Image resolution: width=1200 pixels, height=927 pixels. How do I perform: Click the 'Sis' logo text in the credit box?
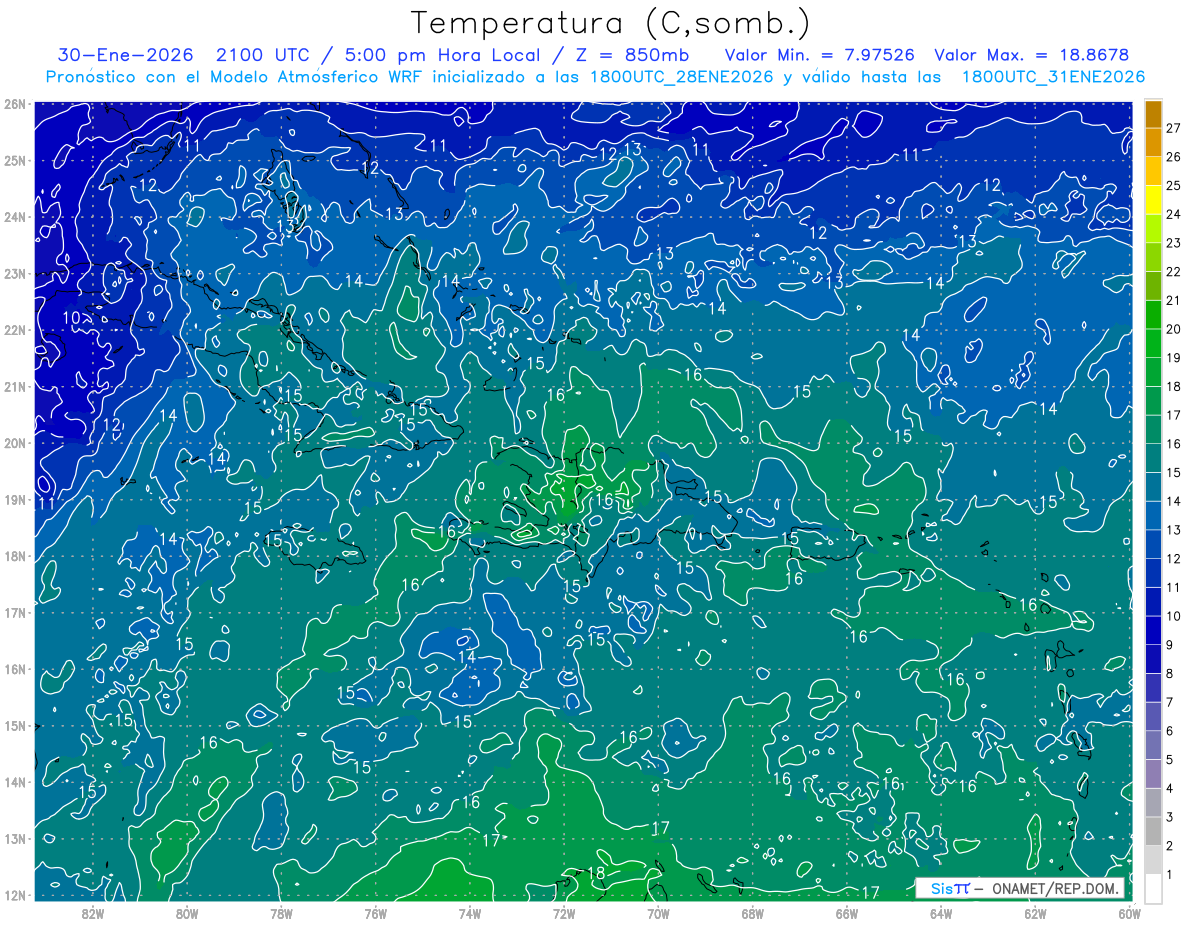coord(940,889)
